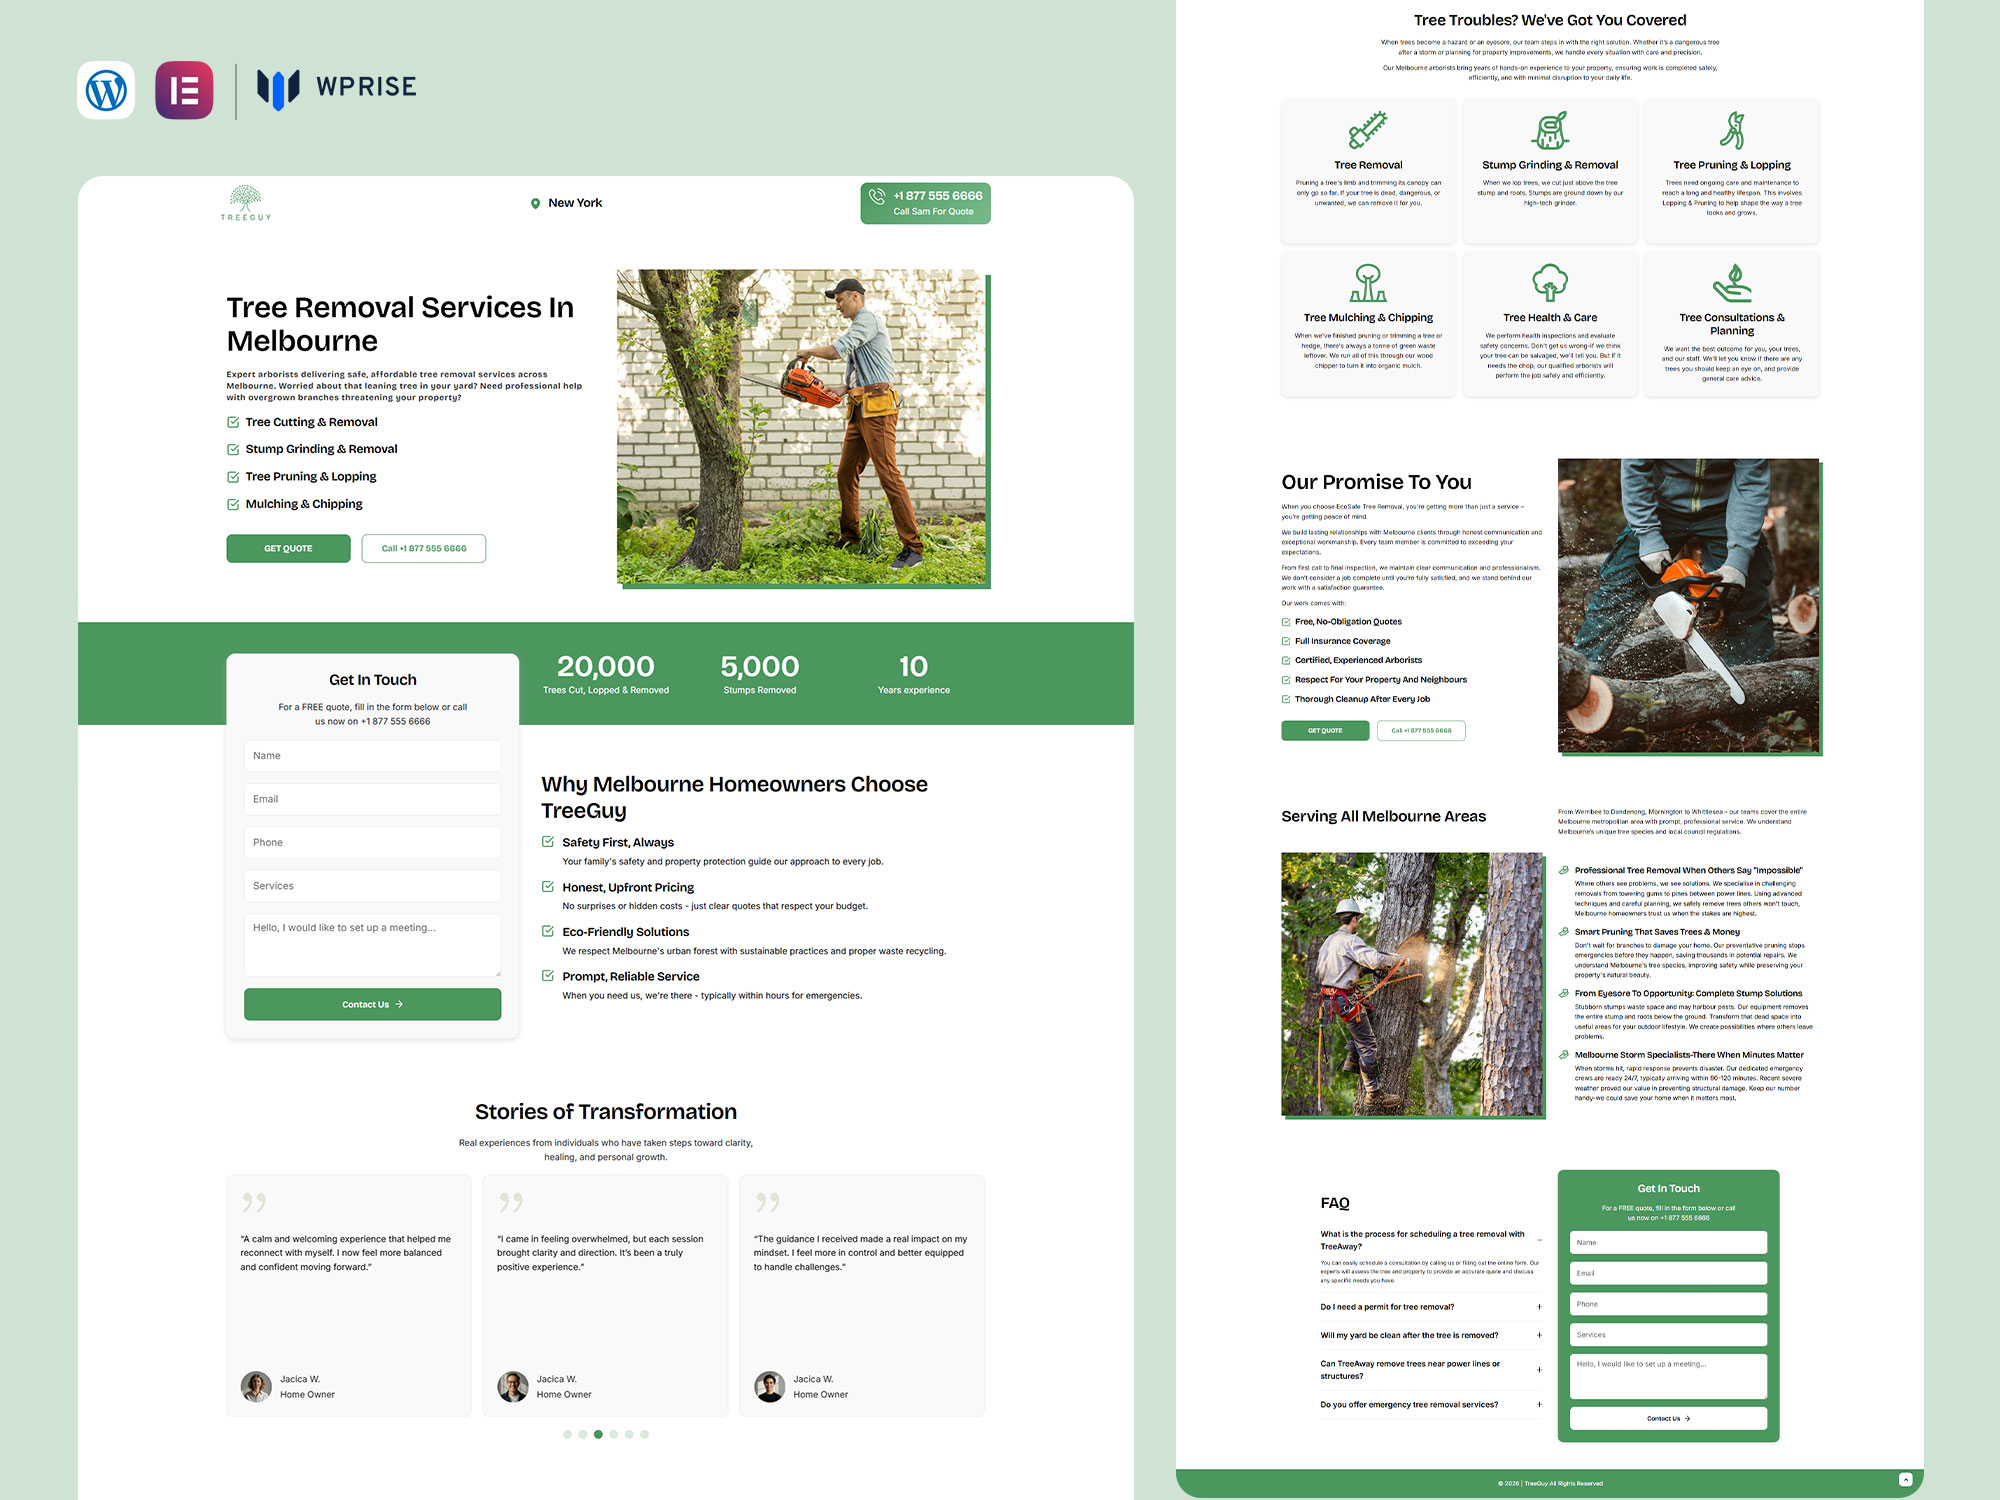Expand FAQ about permit for tree removal
Image resolution: width=2000 pixels, height=1500 pixels.
1539,1307
